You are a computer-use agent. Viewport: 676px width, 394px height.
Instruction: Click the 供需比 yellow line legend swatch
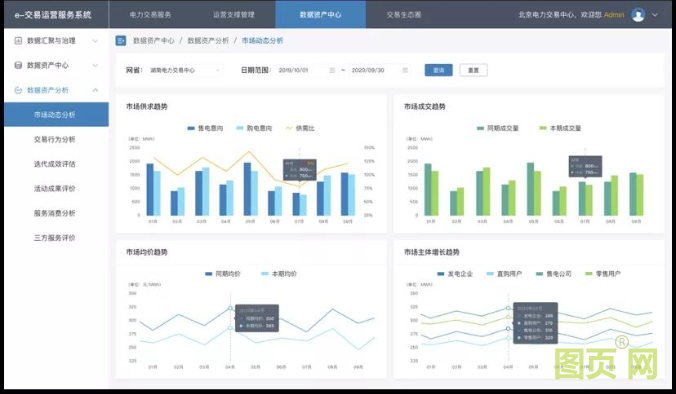(289, 128)
